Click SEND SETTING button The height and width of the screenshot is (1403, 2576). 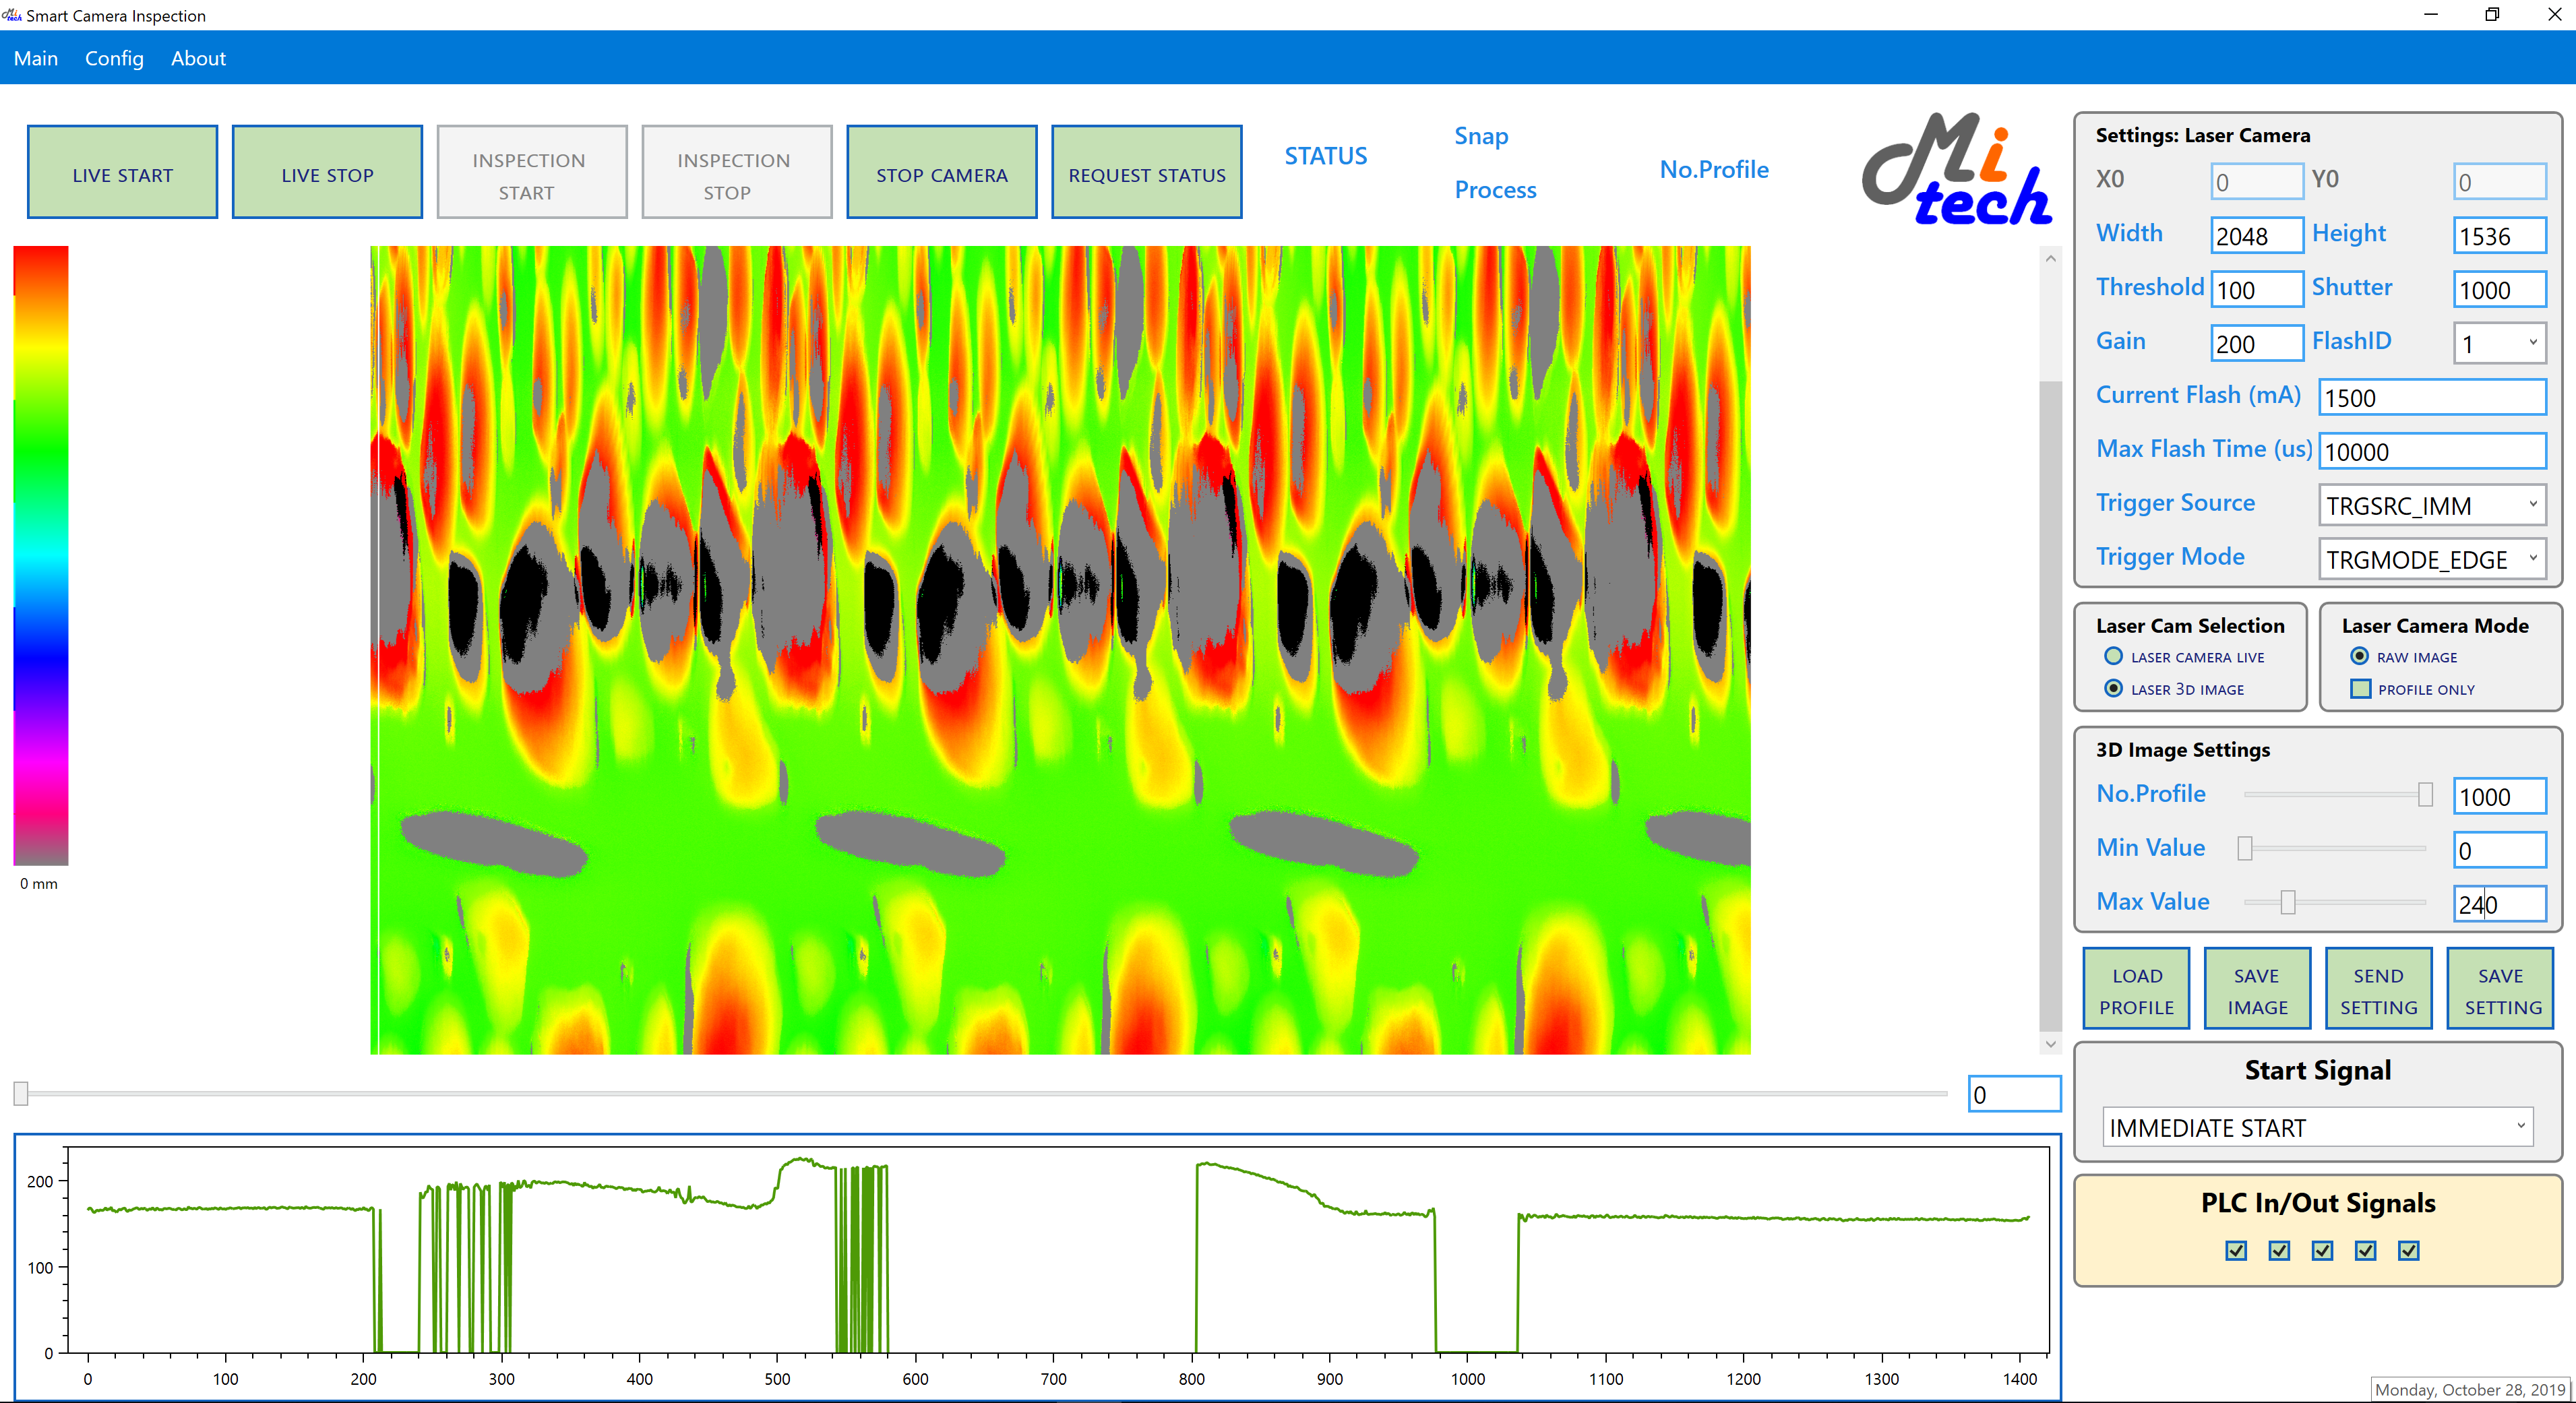pyautogui.click(x=2379, y=988)
